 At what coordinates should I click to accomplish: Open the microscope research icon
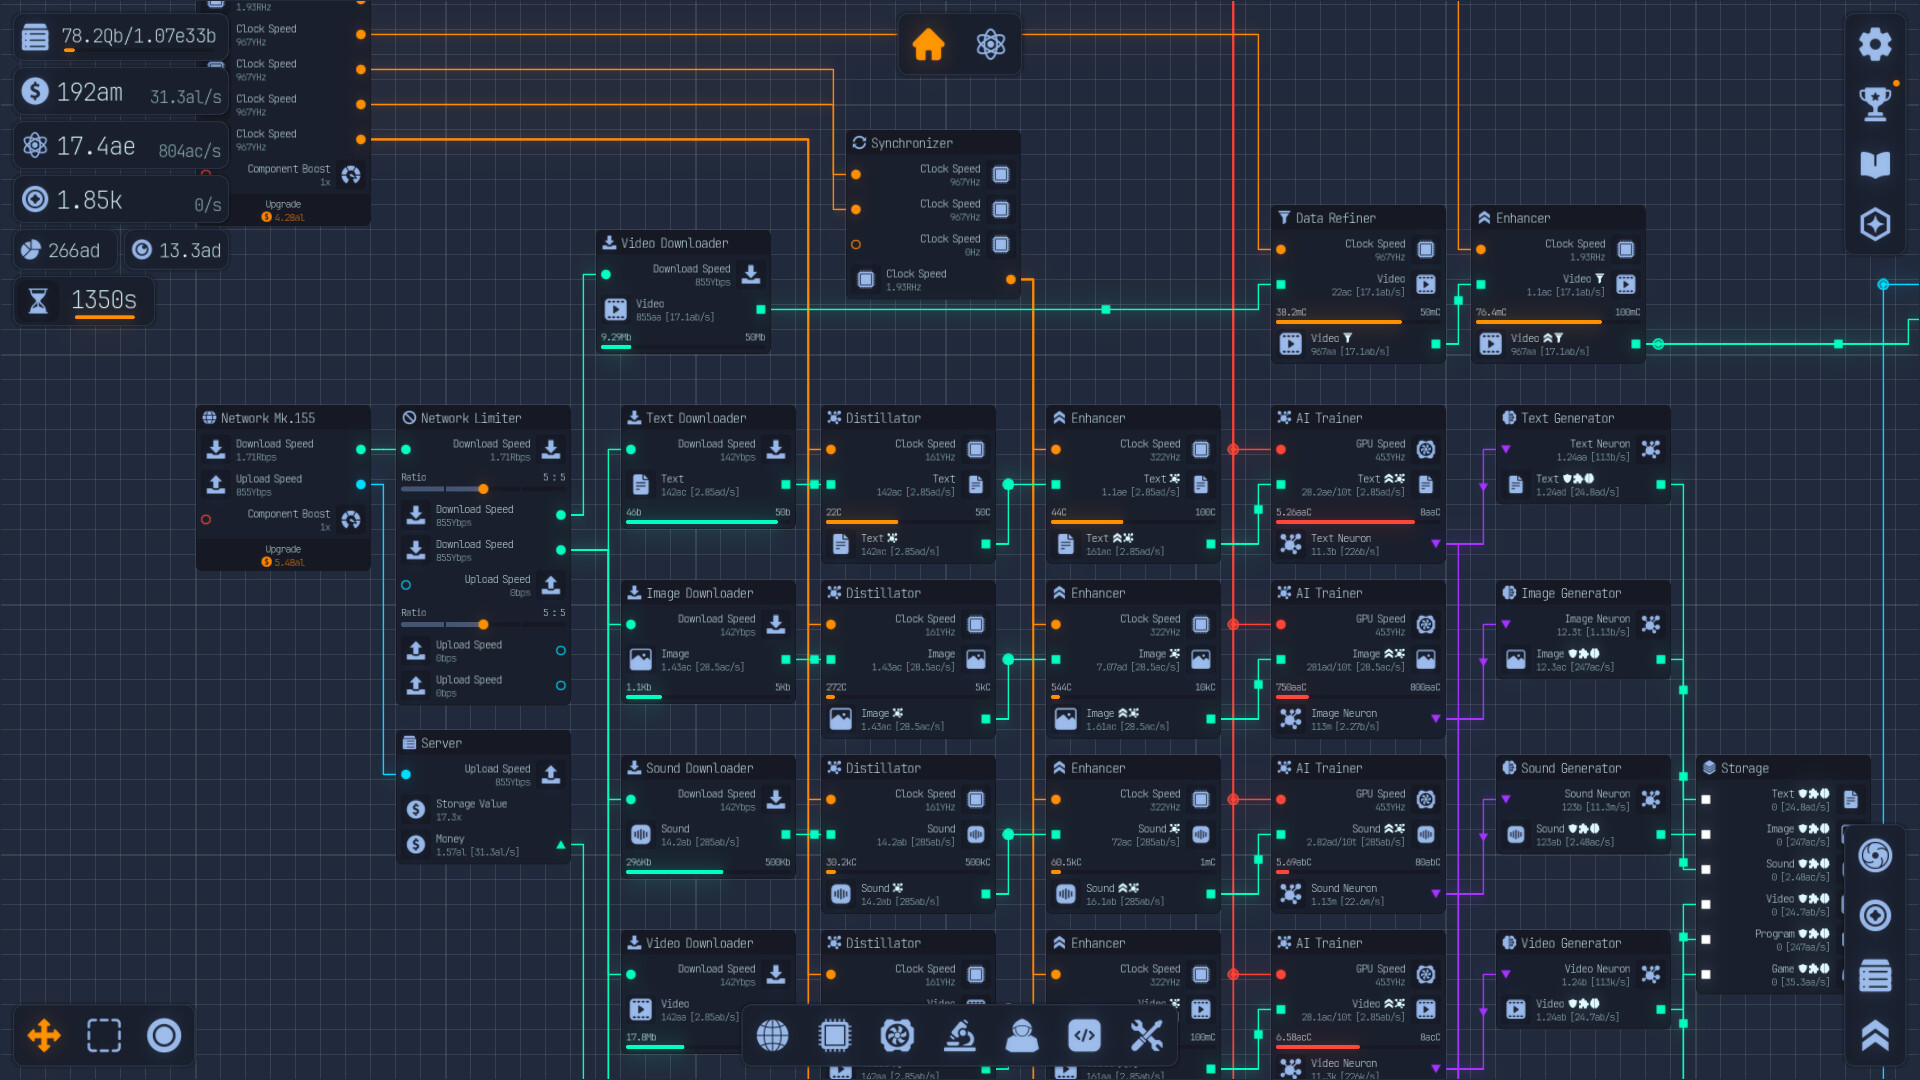(x=960, y=1036)
